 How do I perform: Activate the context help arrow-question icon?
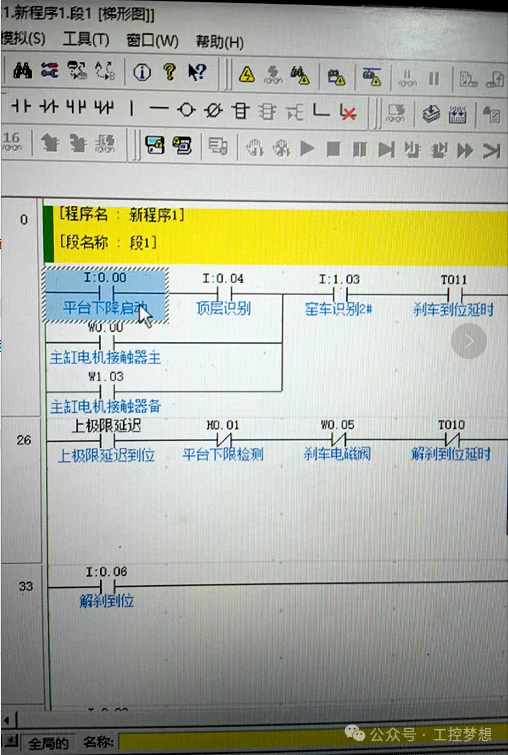[x=197, y=72]
